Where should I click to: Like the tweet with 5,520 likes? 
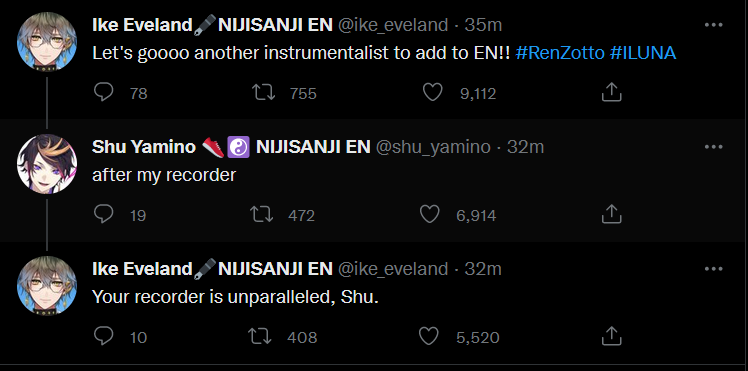point(428,336)
